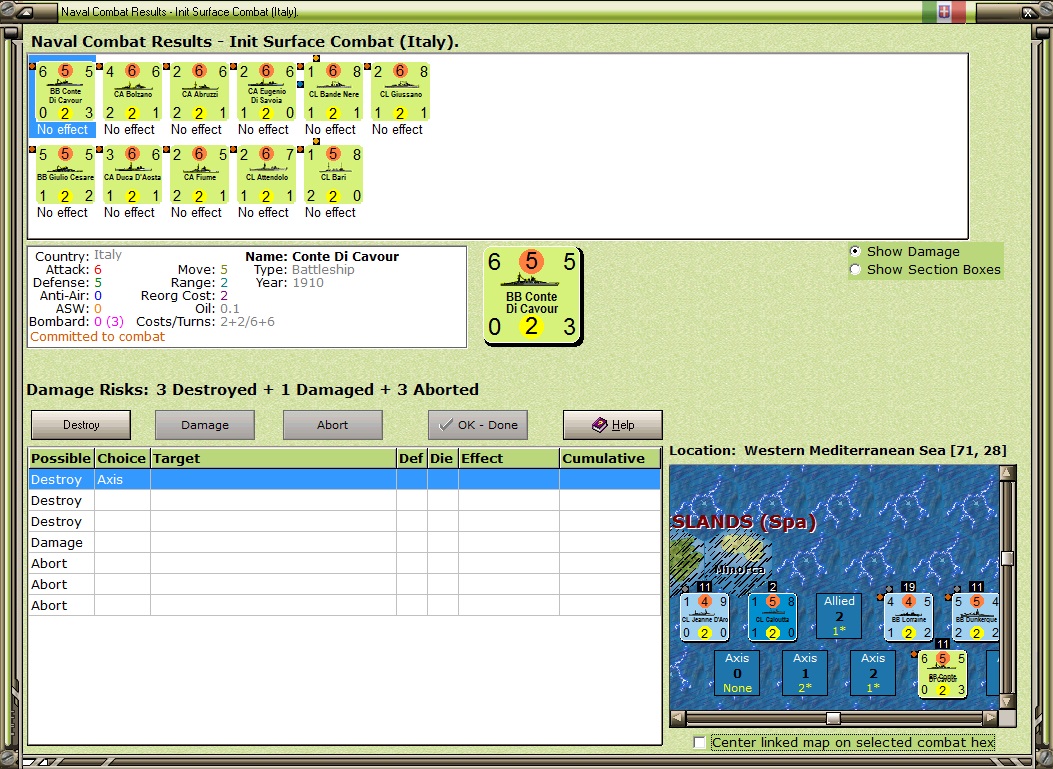Click the map vertical scrollbar thumb
1053x769 pixels.
coord(1007,558)
